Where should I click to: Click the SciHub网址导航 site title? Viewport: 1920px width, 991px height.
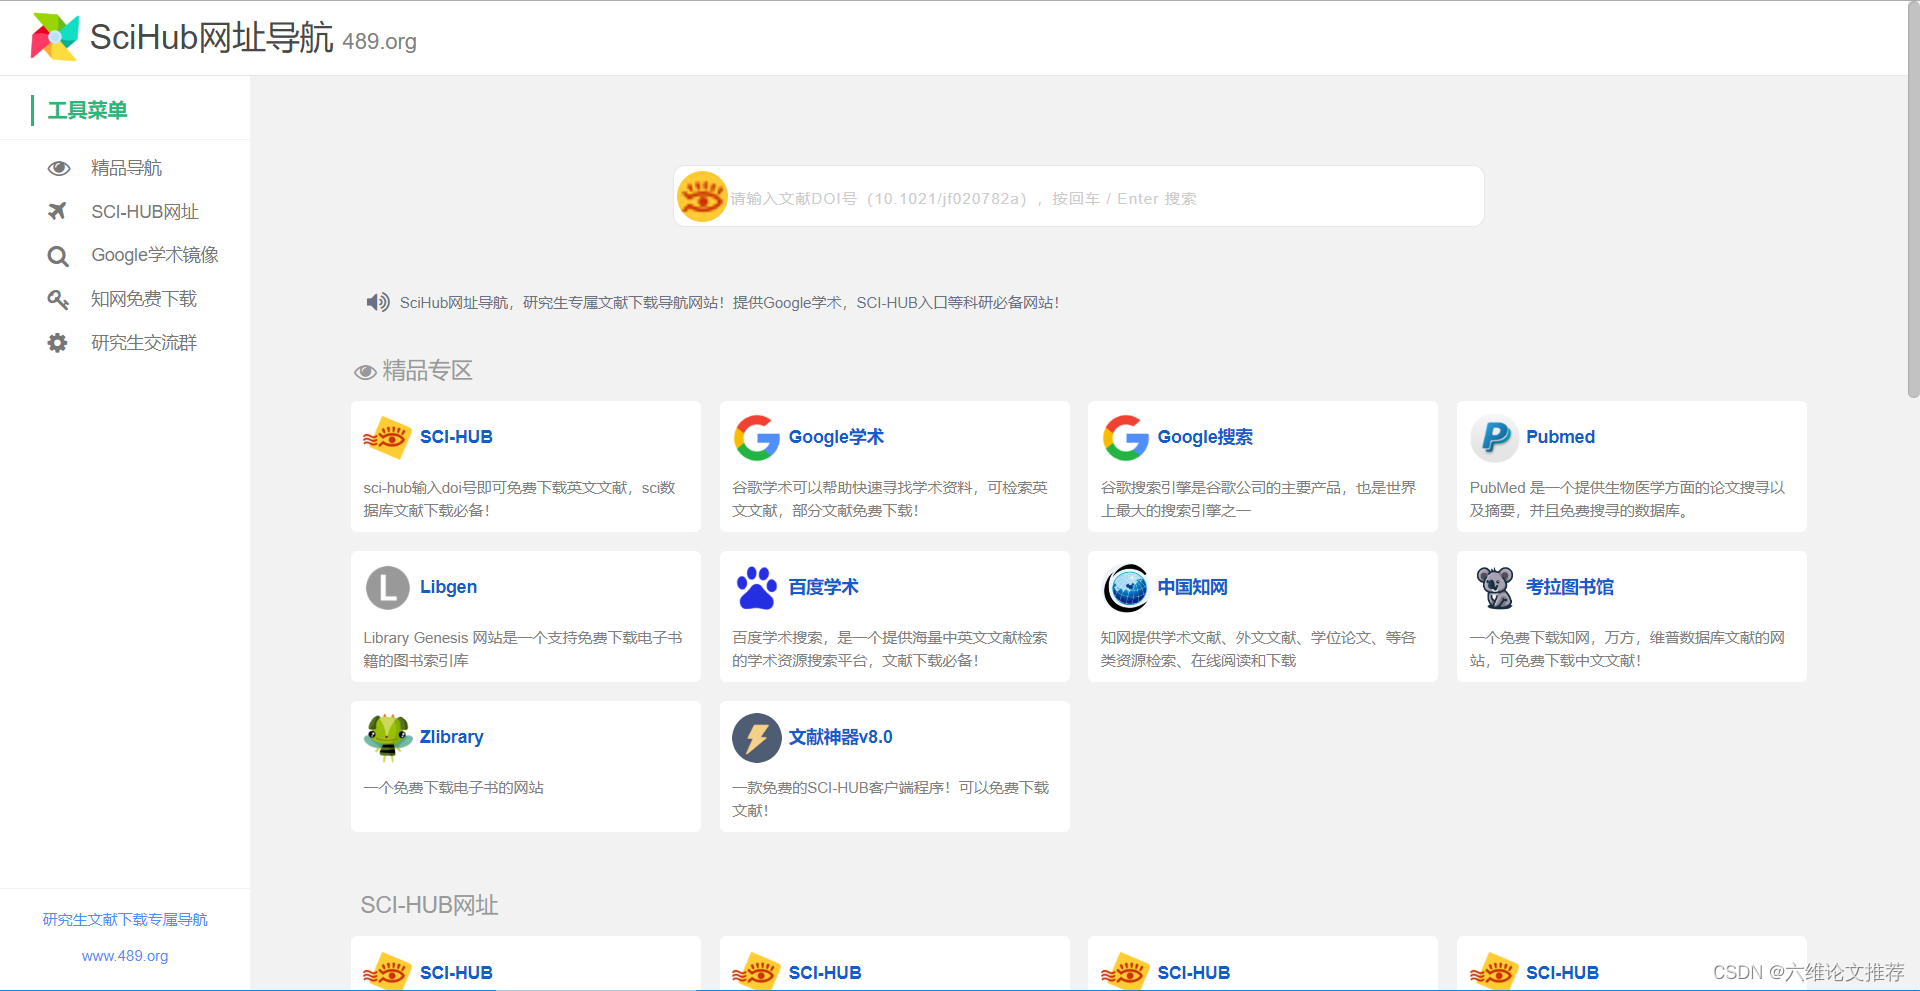pyautogui.click(x=211, y=37)
